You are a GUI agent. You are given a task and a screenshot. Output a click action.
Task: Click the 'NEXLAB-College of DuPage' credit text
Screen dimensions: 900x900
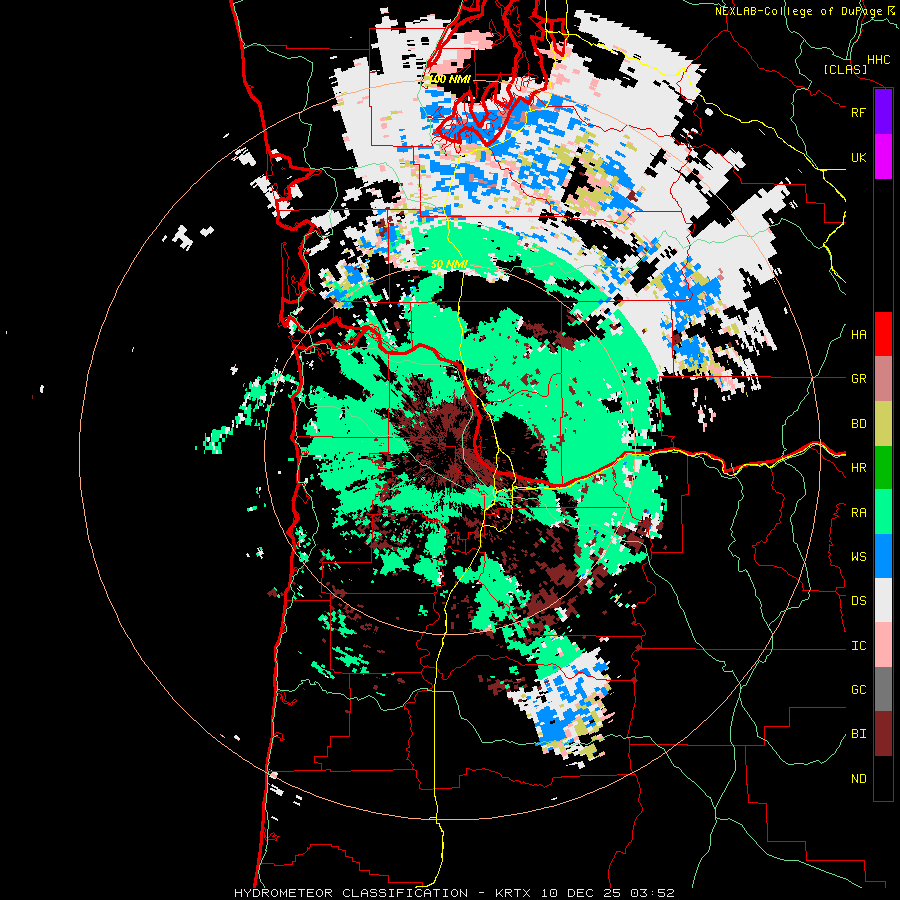[x=799, y=11]
